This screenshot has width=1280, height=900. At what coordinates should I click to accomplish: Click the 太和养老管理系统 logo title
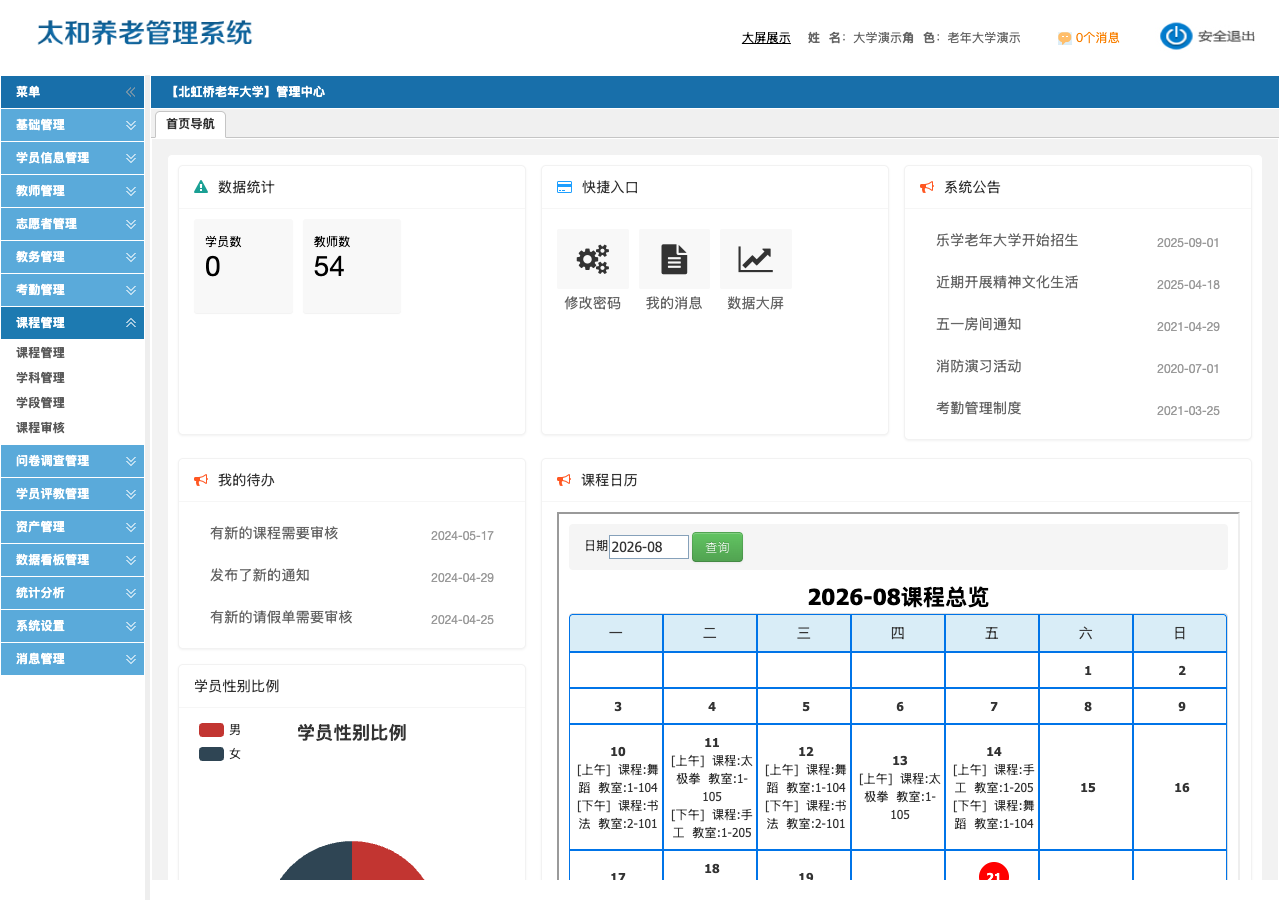(x=144, y=33)
